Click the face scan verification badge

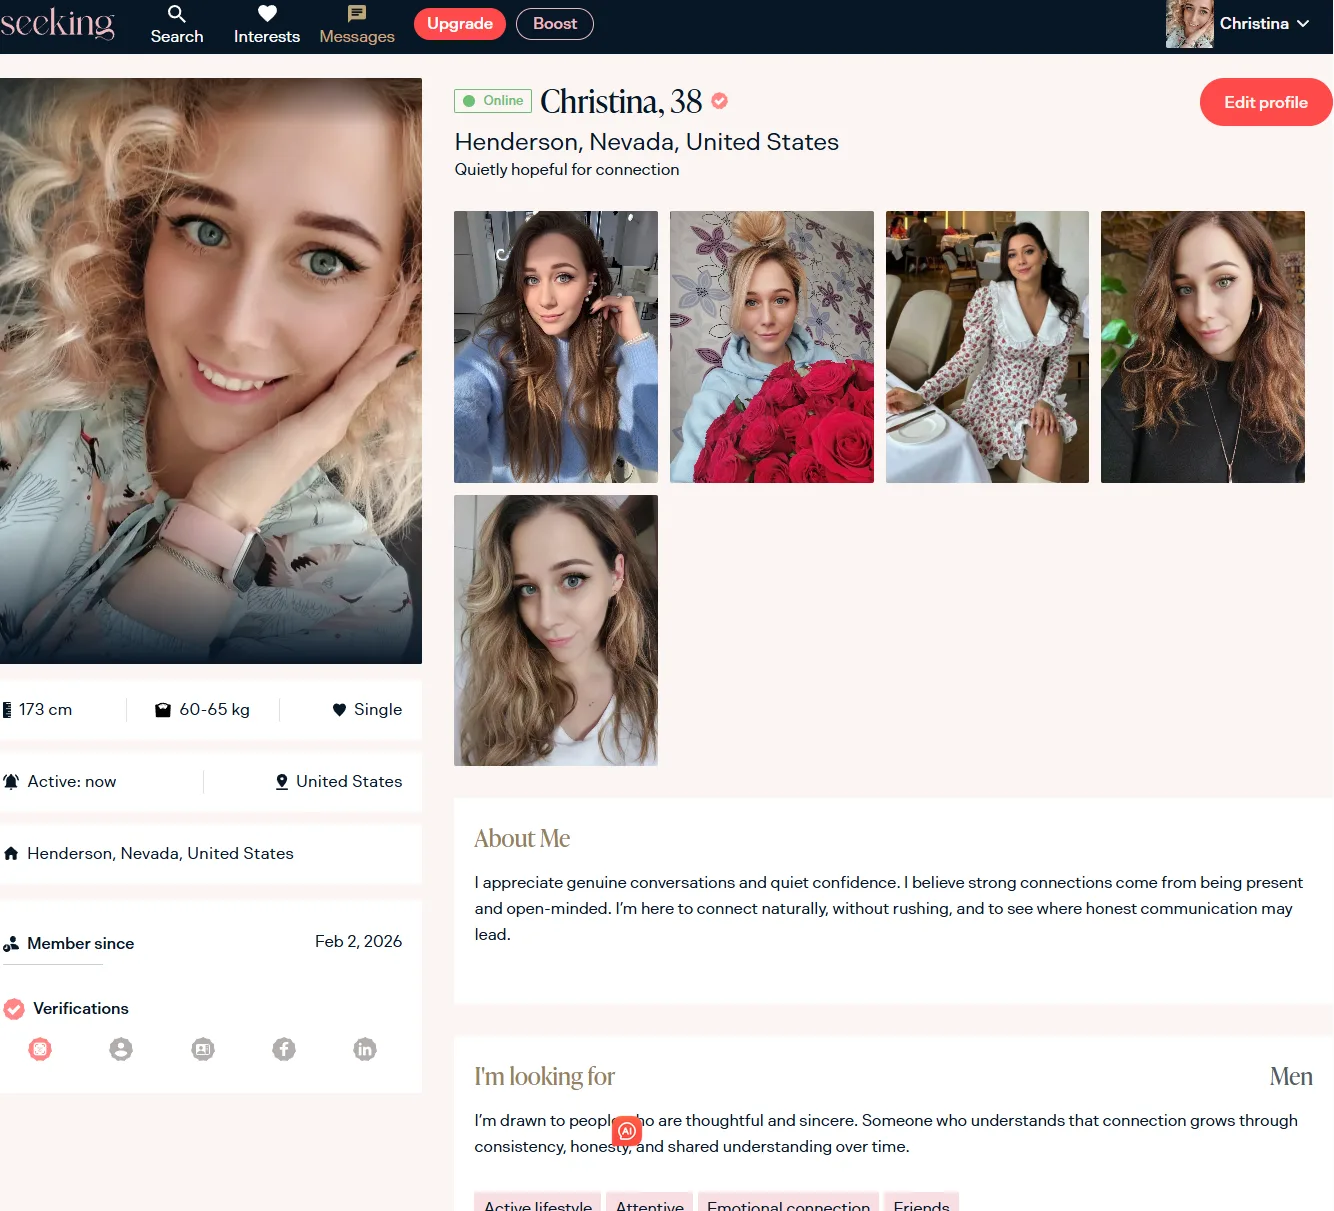40,1049
